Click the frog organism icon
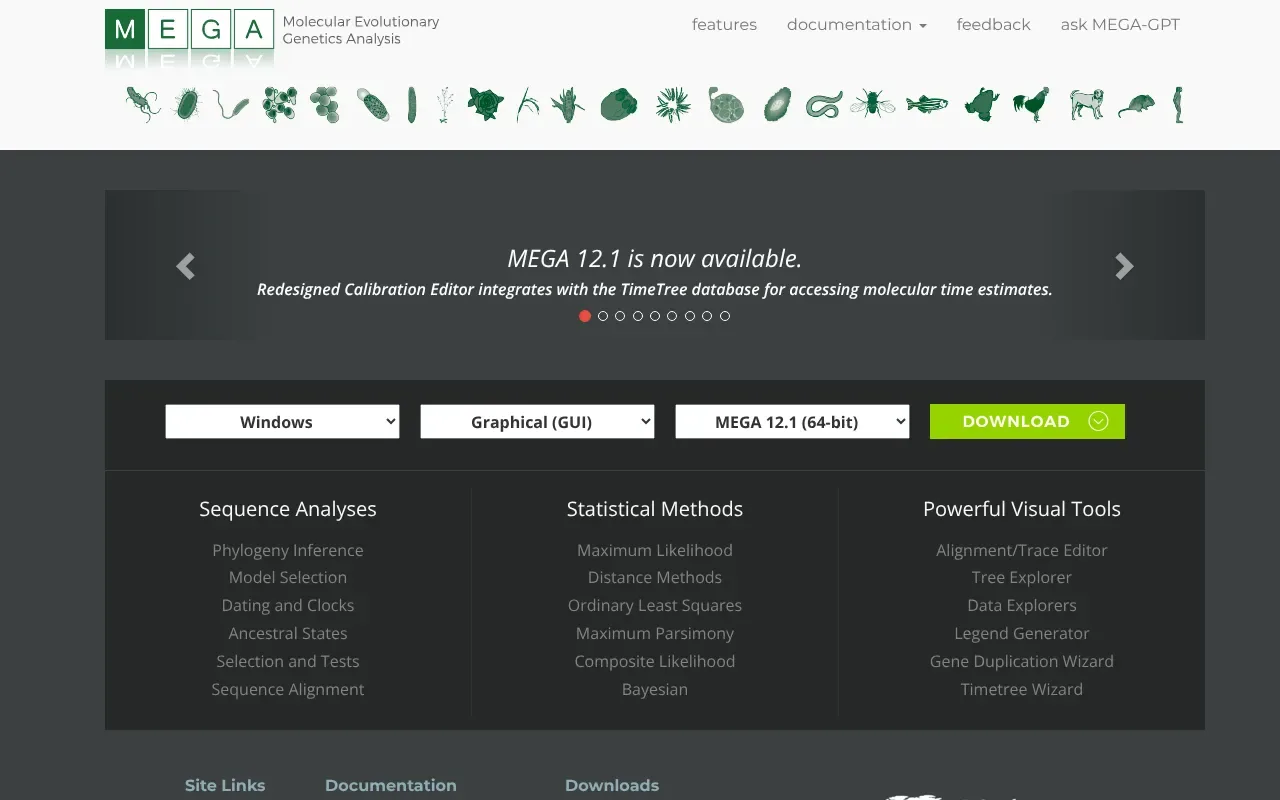 [x=980, y=104]
